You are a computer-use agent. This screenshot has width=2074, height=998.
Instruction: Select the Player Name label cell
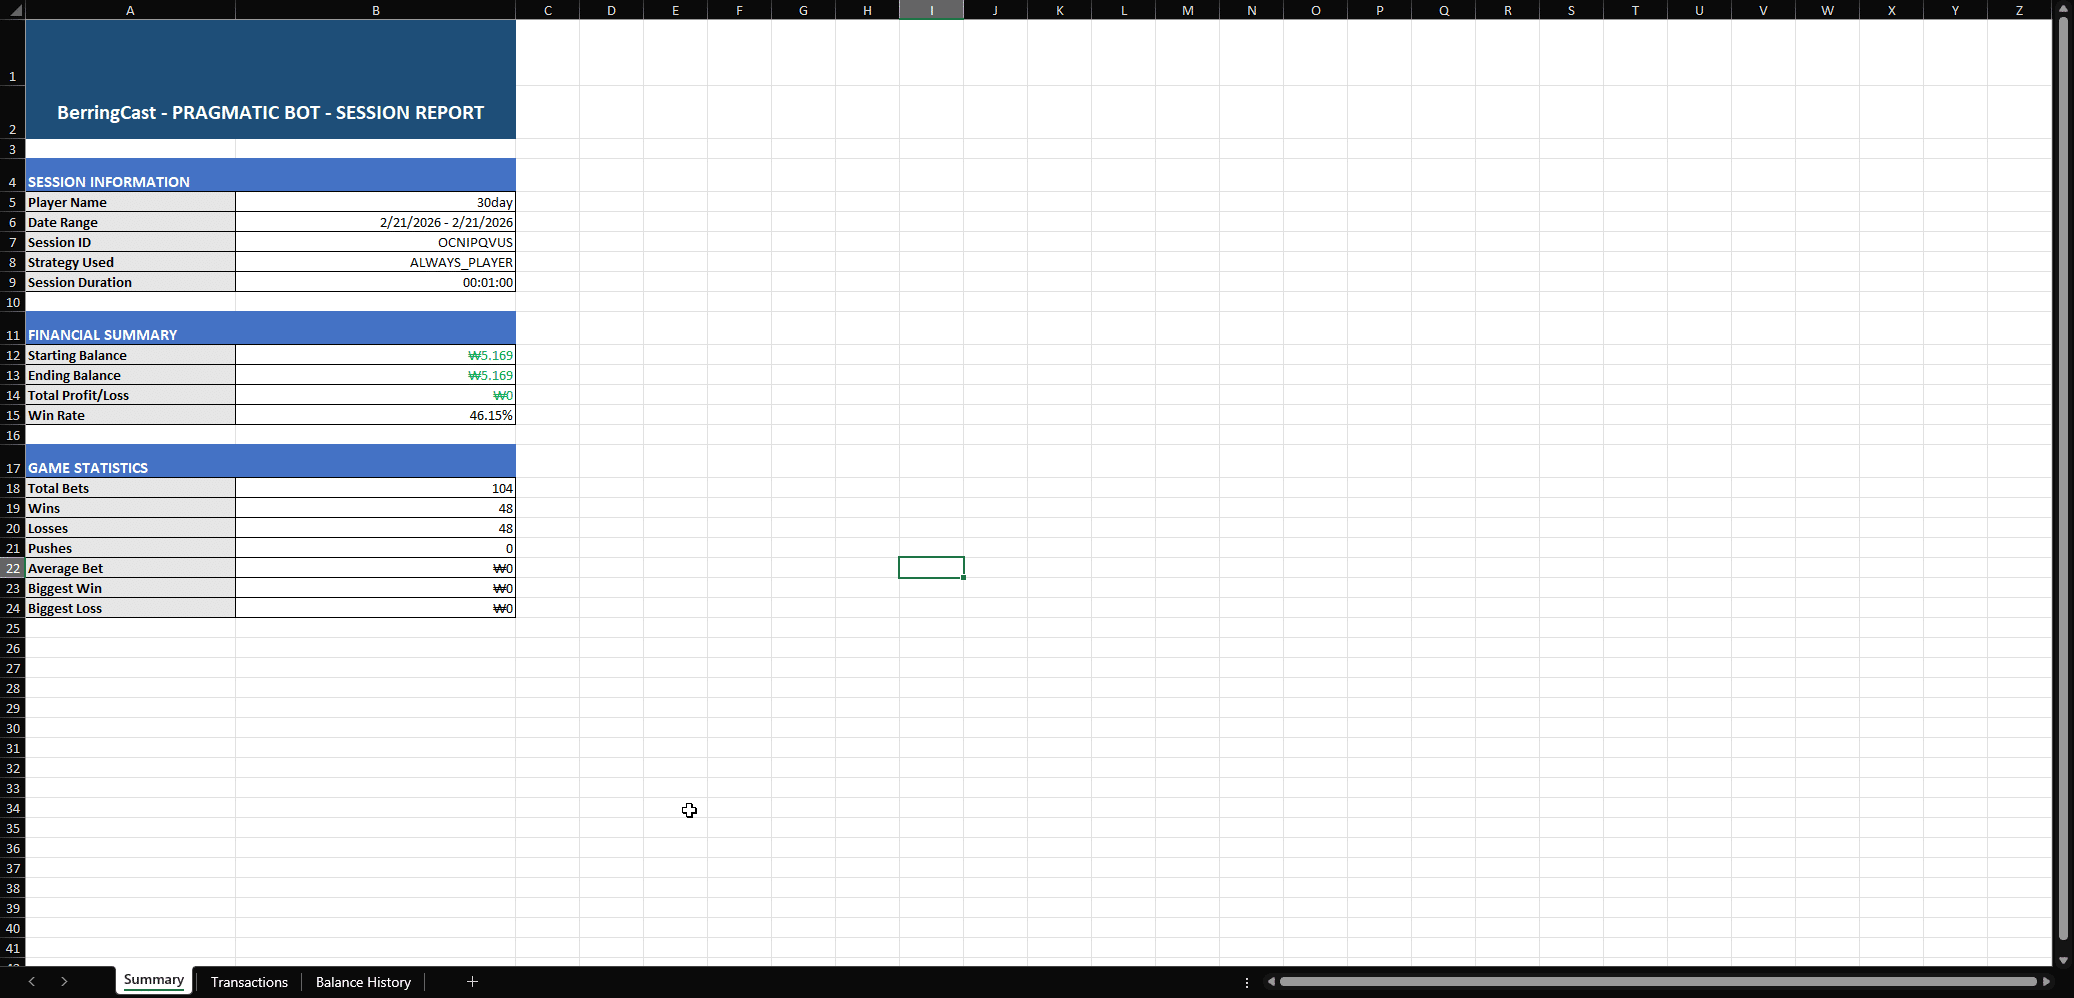point(131,202)
